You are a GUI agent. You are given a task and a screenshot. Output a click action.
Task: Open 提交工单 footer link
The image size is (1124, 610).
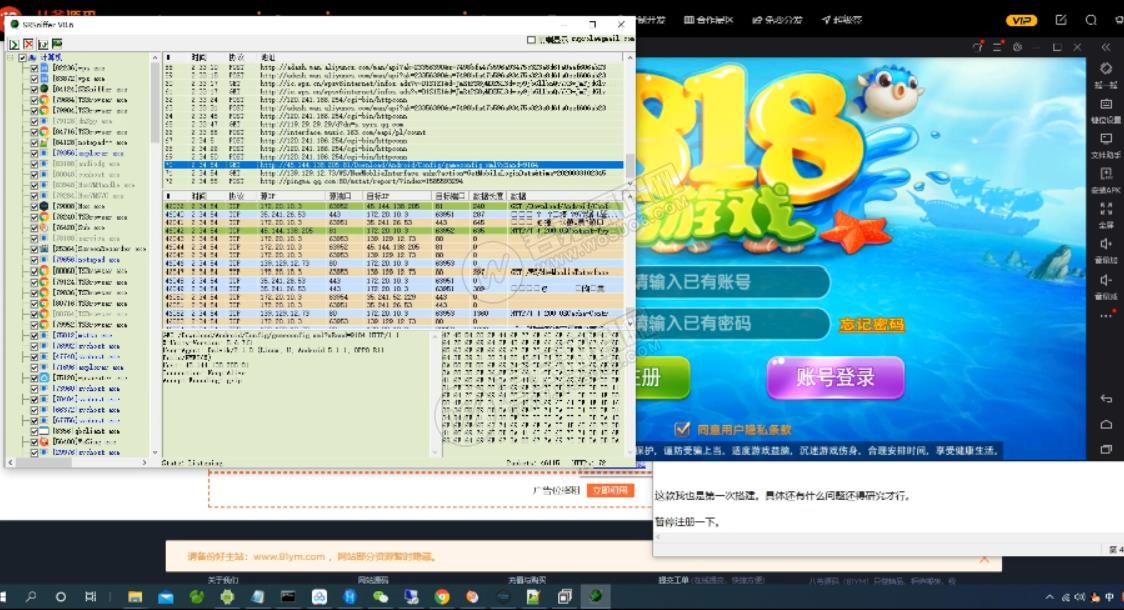(x=672, y=580)
